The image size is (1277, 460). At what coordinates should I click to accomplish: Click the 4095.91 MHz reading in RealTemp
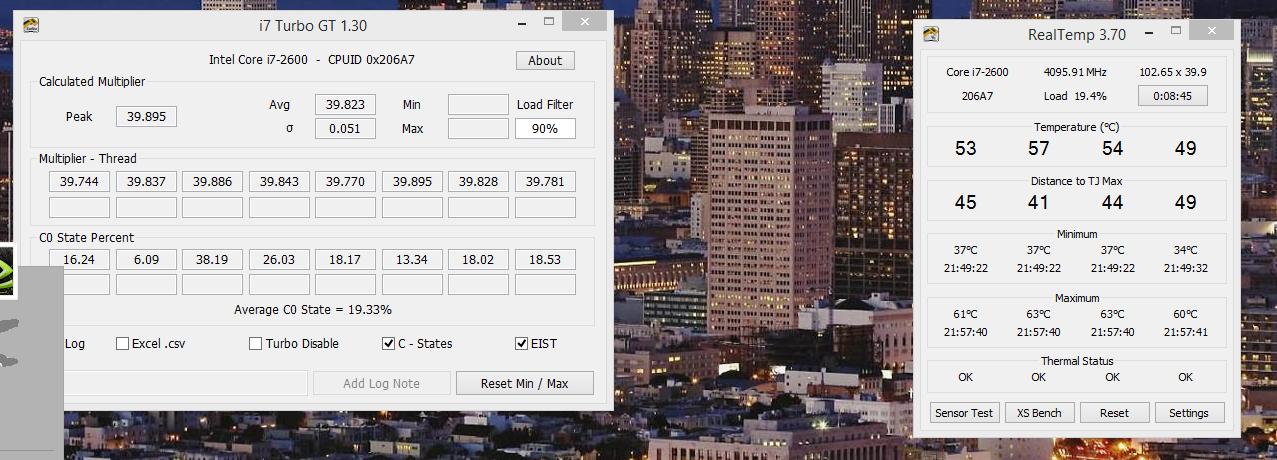[x=1075, y=72]
